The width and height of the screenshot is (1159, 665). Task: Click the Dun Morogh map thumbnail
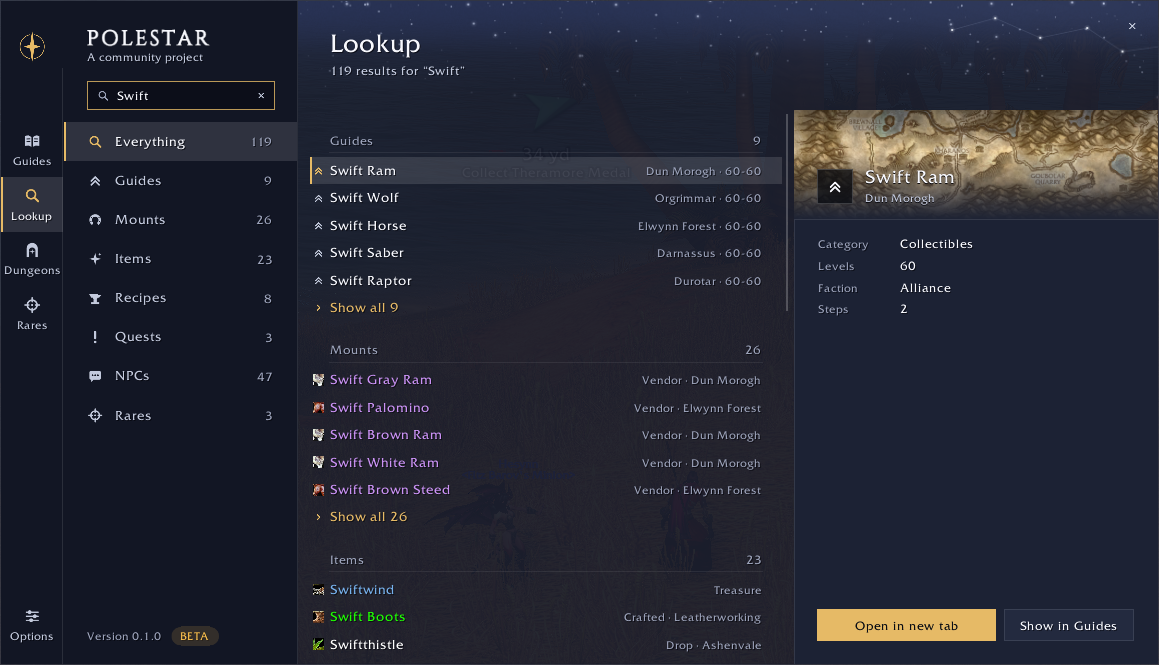click(x=976, y=163)
